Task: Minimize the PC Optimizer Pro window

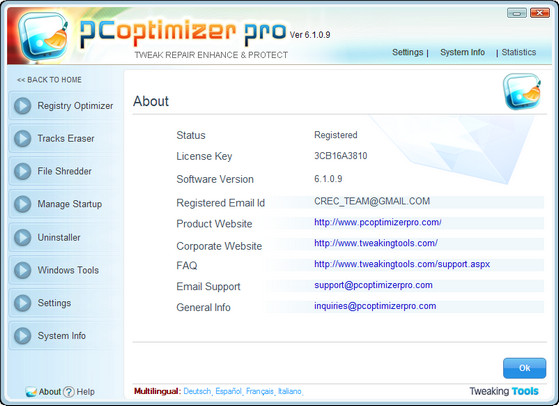Action: coord(517,13)
